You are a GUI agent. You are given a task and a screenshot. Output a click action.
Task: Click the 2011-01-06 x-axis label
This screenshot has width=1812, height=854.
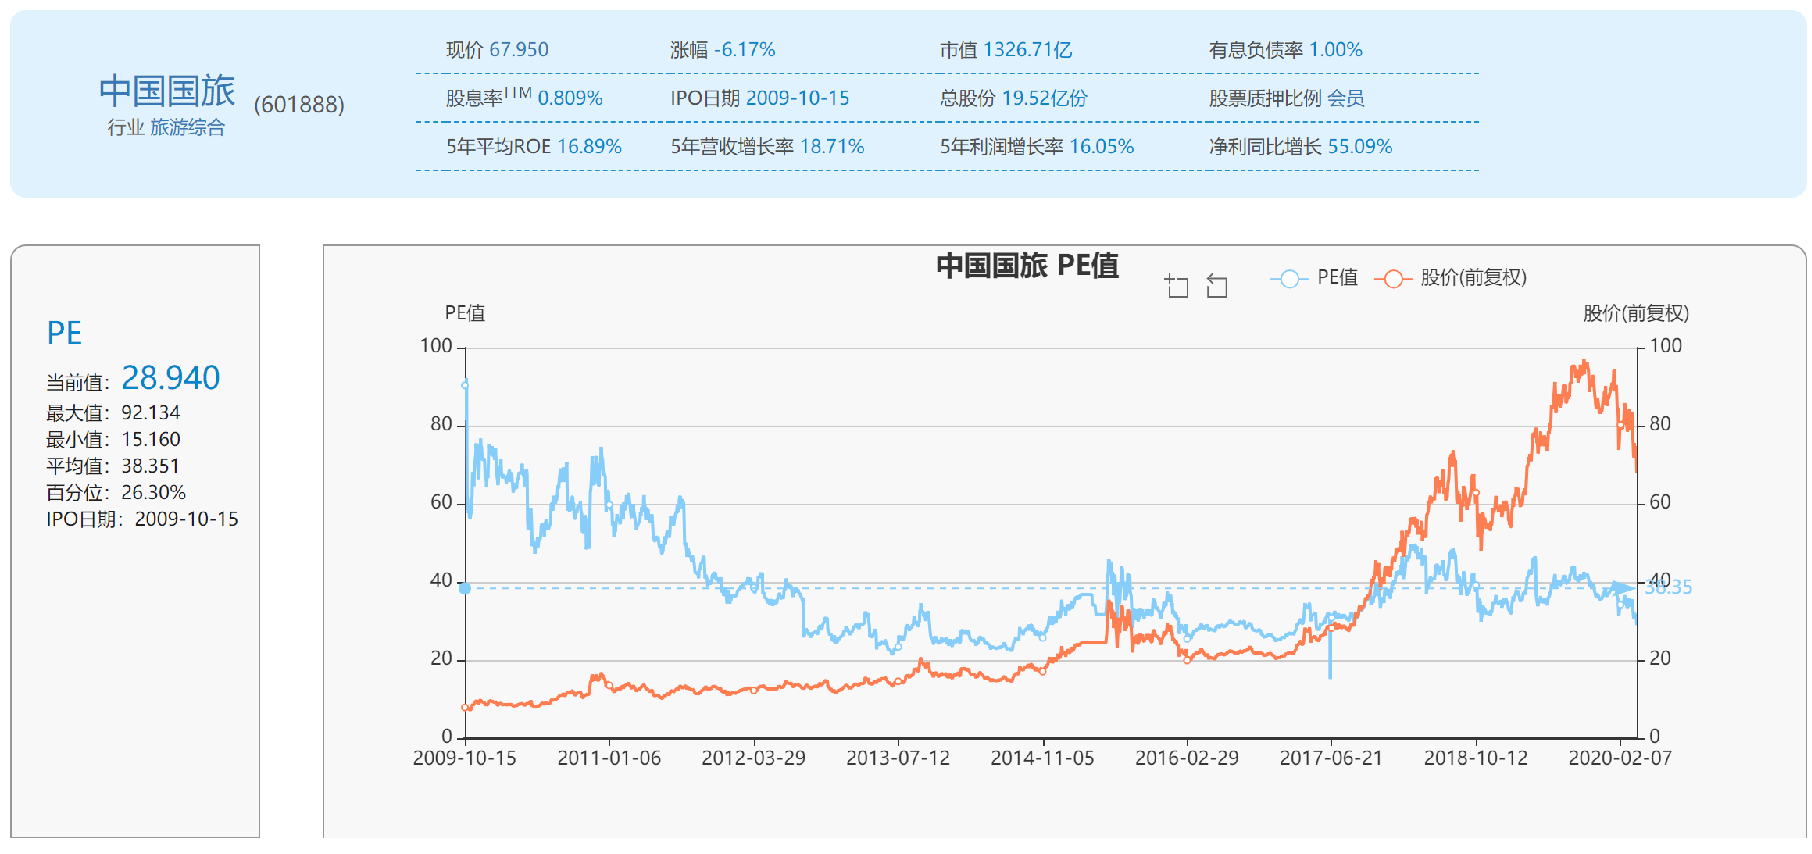(x=609, y=759)
